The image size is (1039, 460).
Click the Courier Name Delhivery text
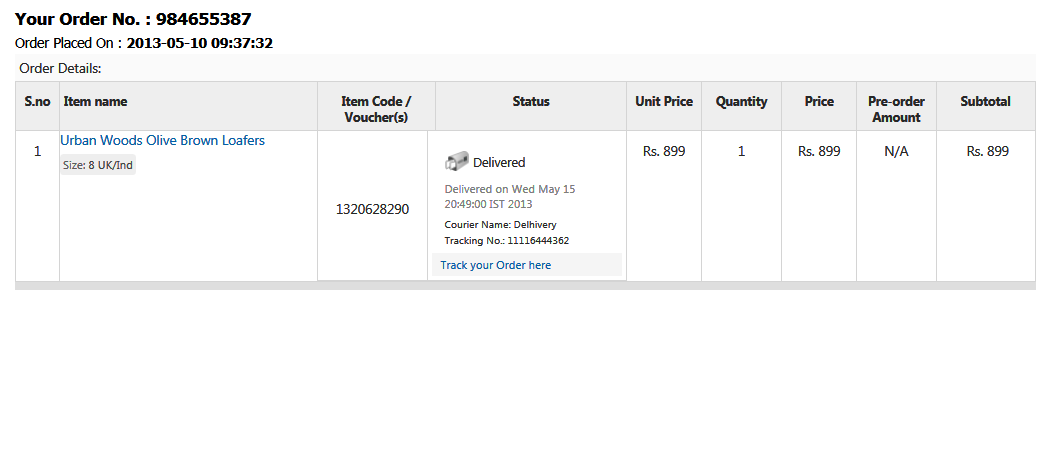500,225
